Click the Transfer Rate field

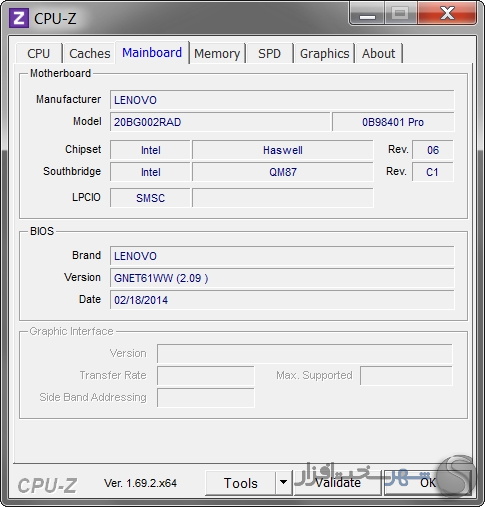click(206, 376)
